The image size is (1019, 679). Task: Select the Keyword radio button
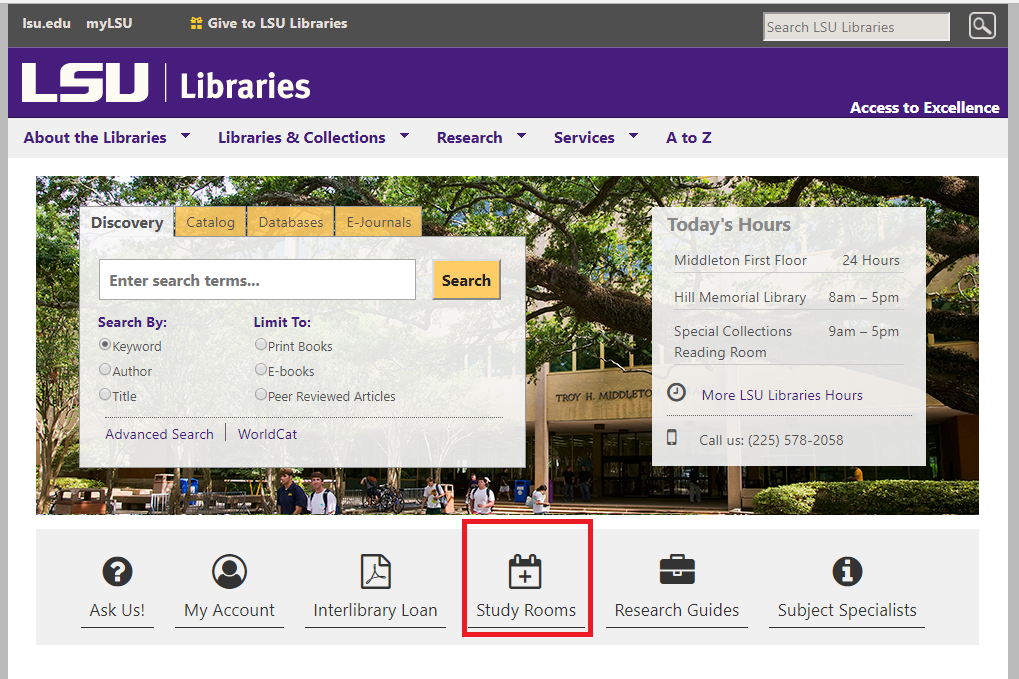(x=105, y=344)
